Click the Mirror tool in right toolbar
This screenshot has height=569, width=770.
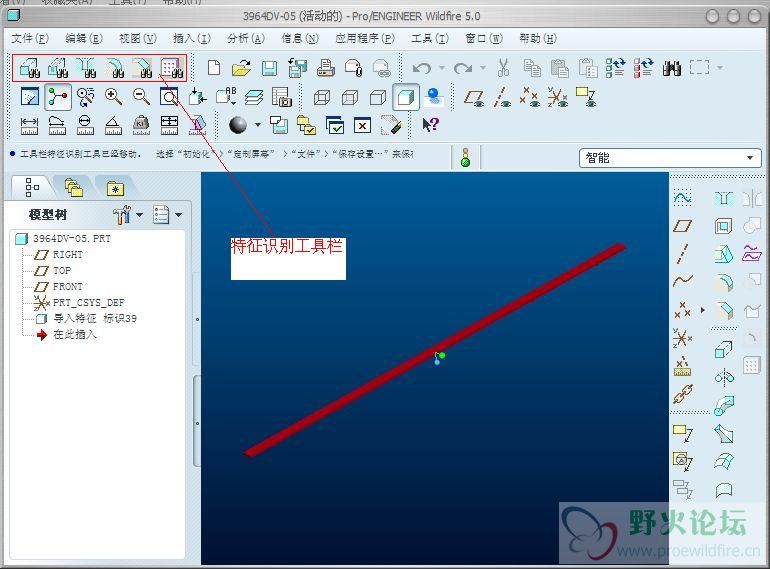coord(752,198)
